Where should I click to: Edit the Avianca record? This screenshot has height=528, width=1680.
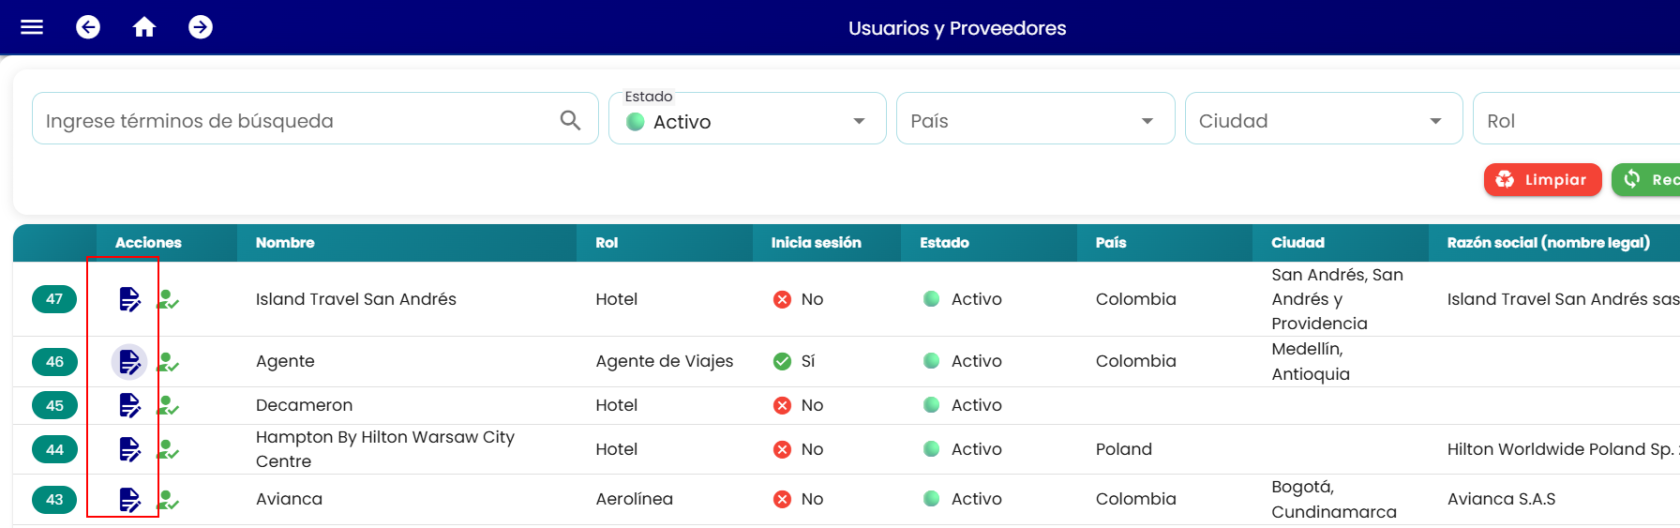coord(129,499)
